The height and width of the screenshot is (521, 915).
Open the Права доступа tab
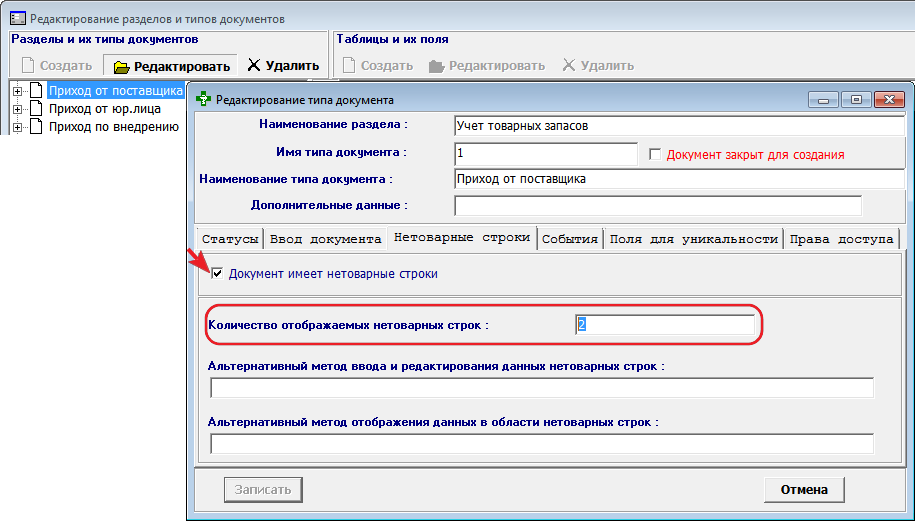(840, 239)
